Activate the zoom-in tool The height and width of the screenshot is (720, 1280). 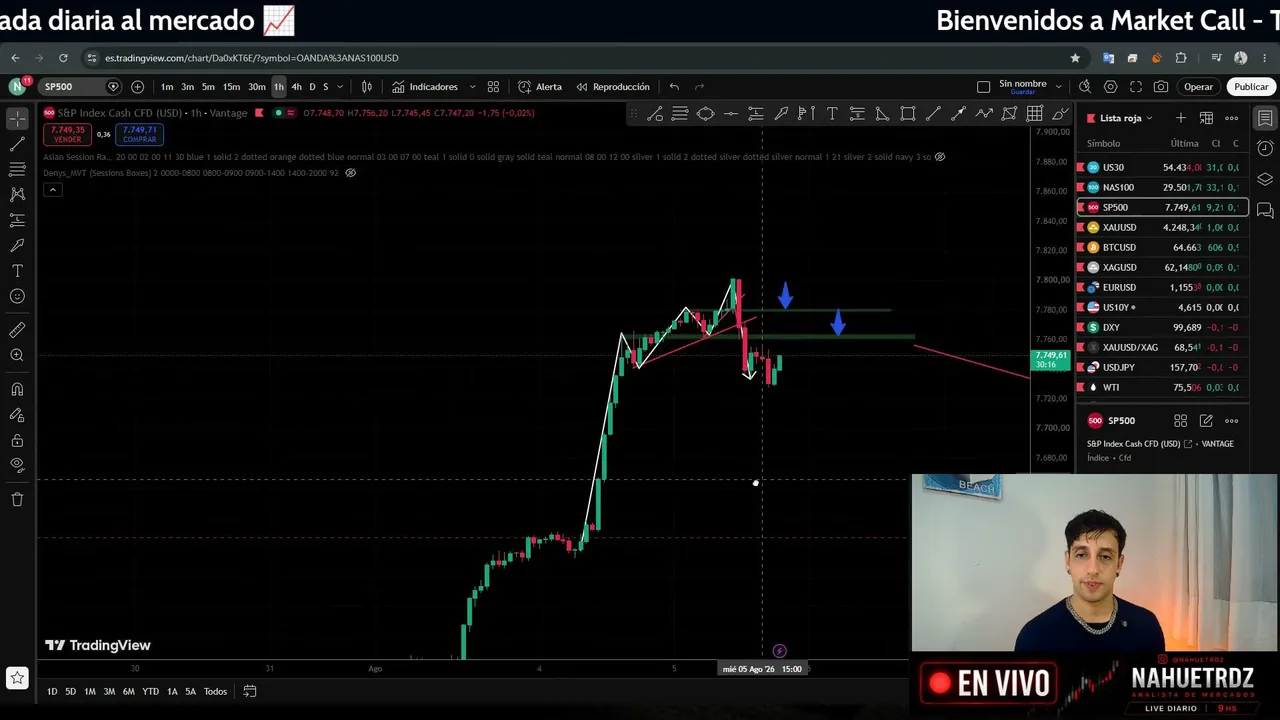point(17,355)
